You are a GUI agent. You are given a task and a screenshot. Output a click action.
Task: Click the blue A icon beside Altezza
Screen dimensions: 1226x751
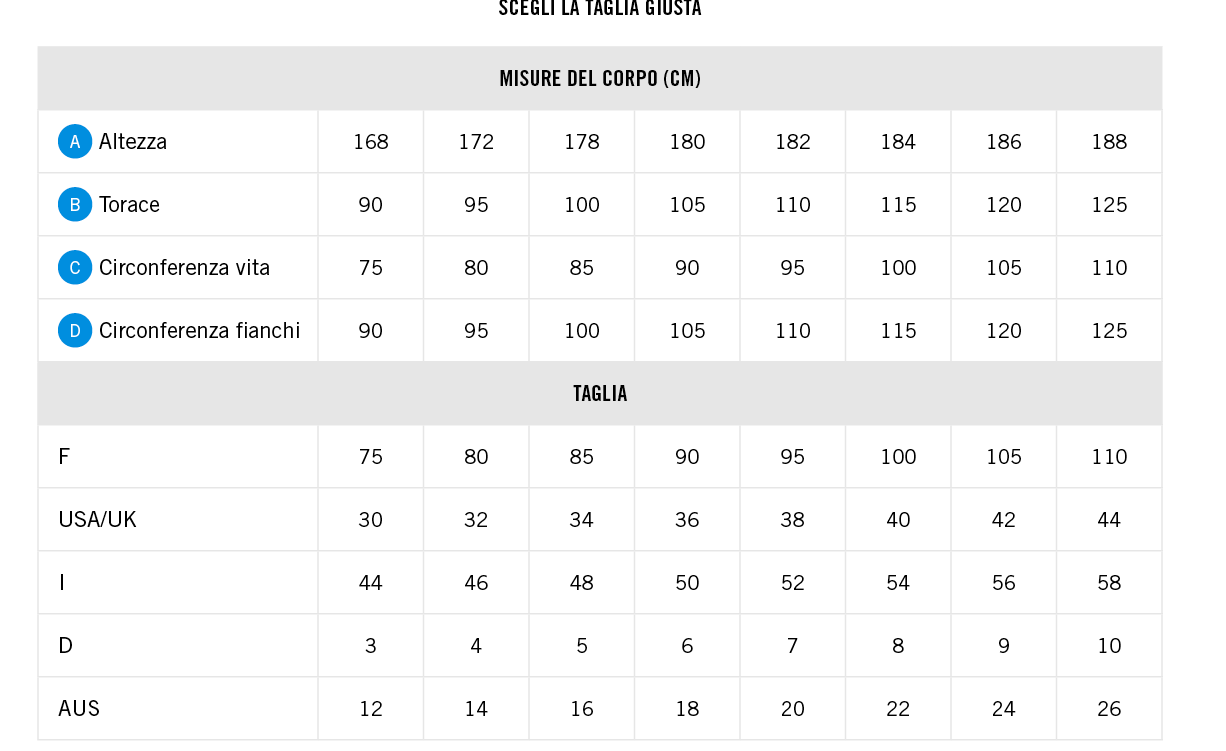pos(75,142)
